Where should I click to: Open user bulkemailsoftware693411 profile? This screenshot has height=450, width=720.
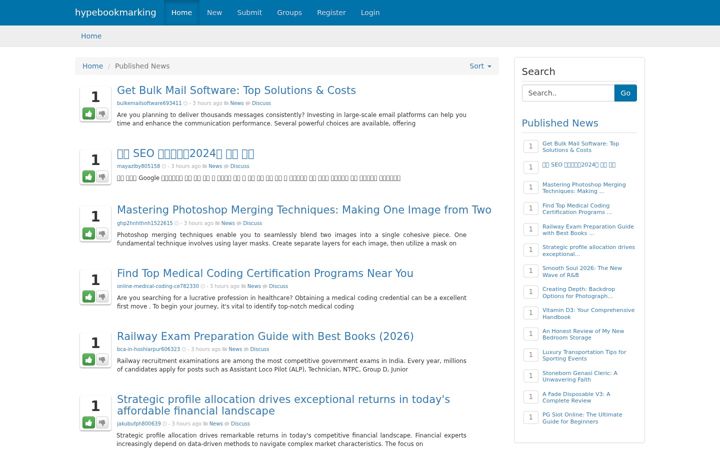click(149, 103)
